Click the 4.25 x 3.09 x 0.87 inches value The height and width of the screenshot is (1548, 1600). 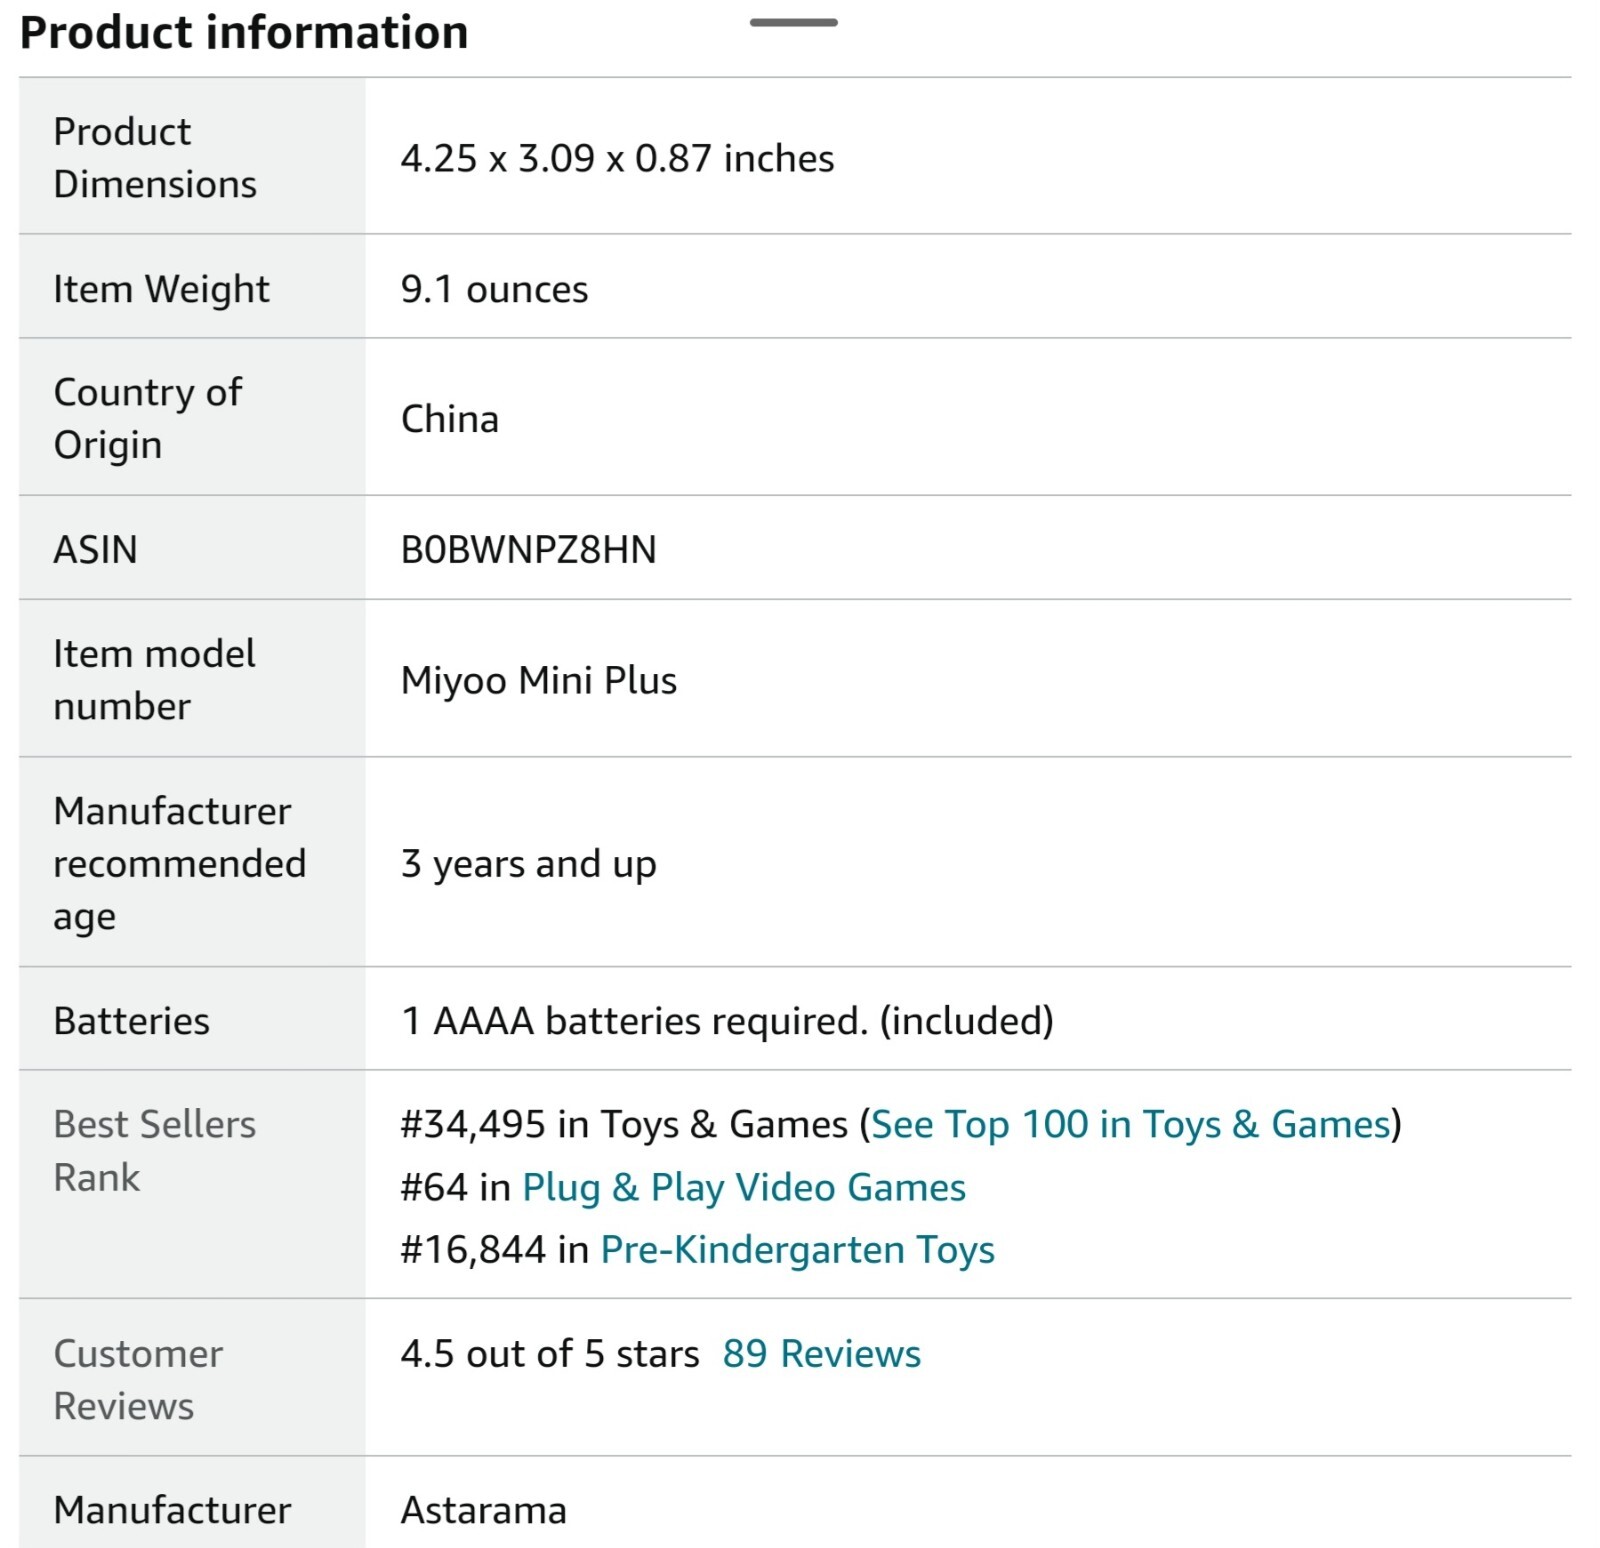tap(617, 158)
